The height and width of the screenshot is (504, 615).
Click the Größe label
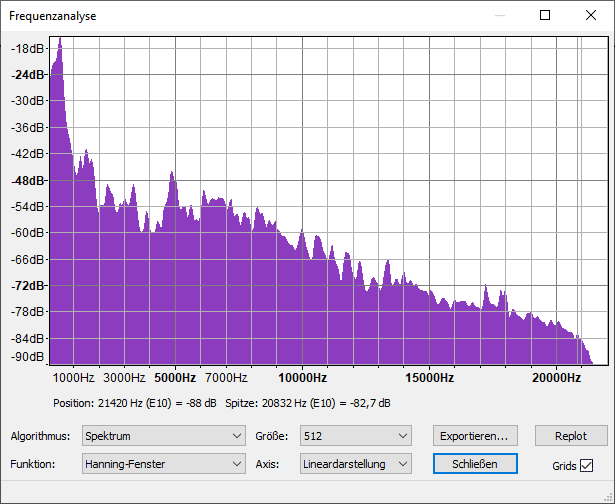pos(271,436)
